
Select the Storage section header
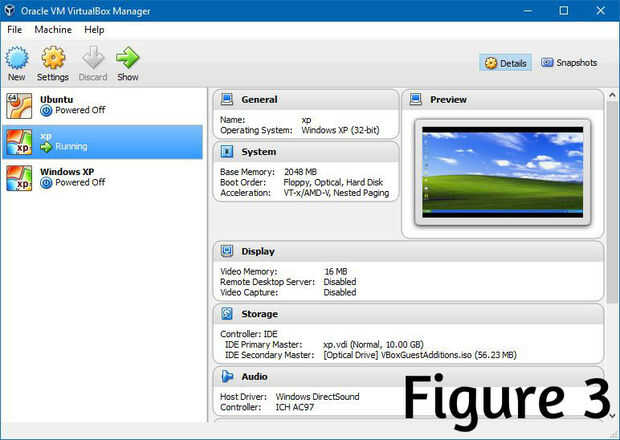pyautogui.click(x=409, y=314)
